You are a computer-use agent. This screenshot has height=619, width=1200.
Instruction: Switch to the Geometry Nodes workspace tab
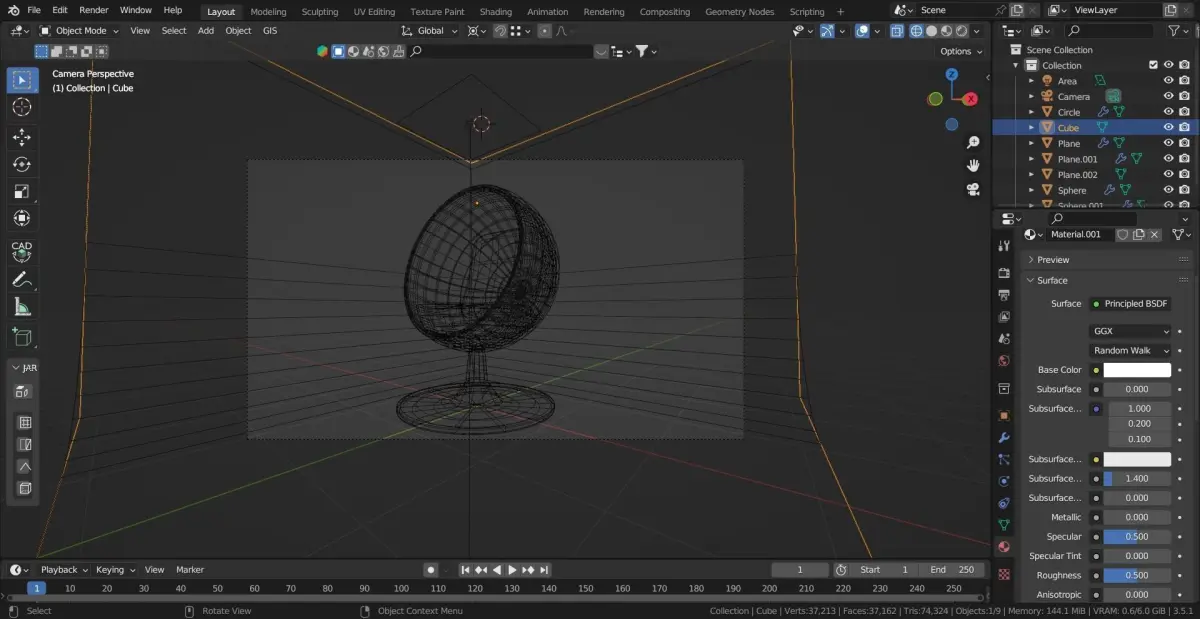click(739, 12)
